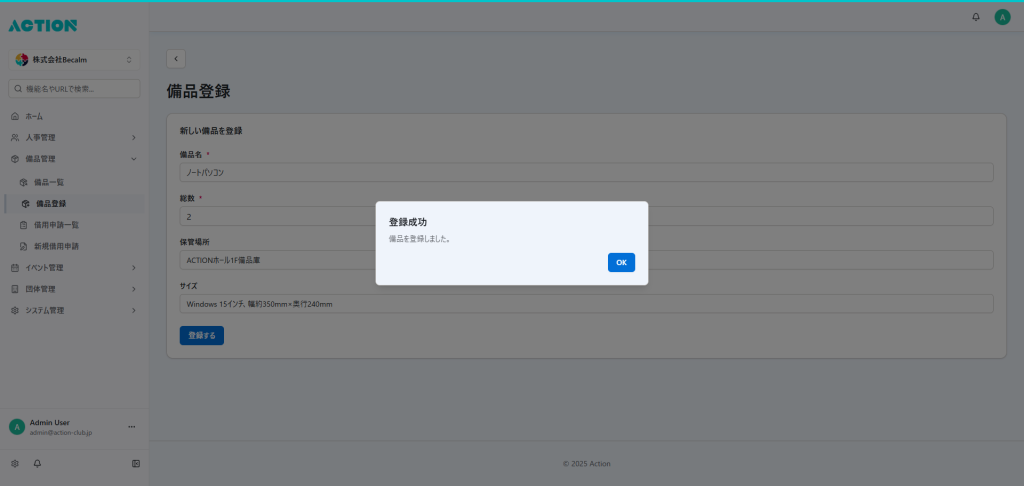1024x486 pixels.
Task: Open 借用申請一覧 in the sidebar
Action: [56, 225]
